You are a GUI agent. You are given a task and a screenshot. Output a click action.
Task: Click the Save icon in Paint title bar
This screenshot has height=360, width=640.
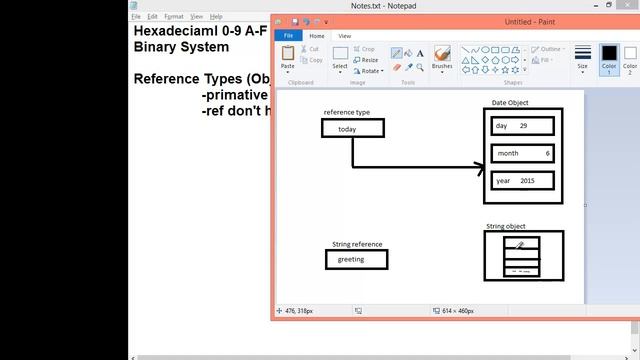pos(295,22)
